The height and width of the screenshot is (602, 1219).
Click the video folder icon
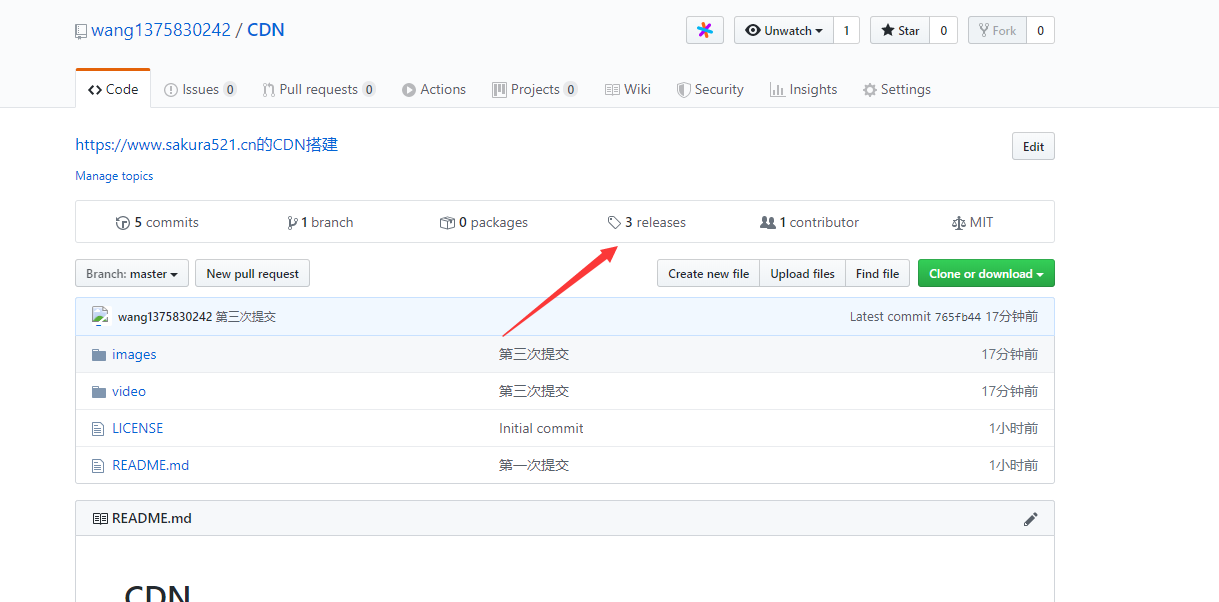pos(98,392)
